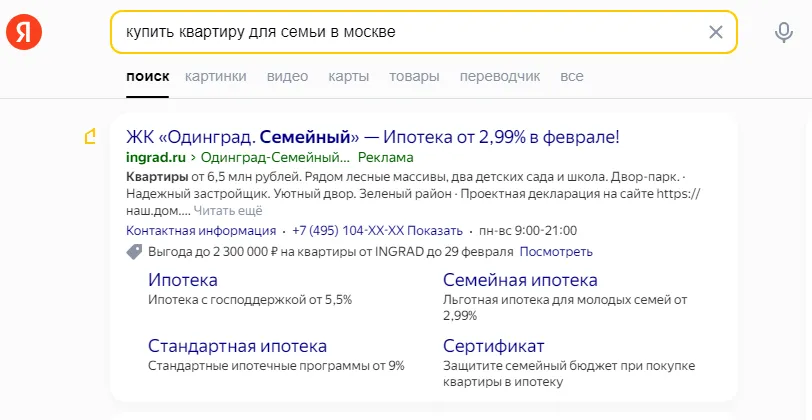Image resolution: width=812 pixels, height=420 pixels.
Task: Activate voice search microphone icon
Action: pyautogui.click(x=784, y=33)
